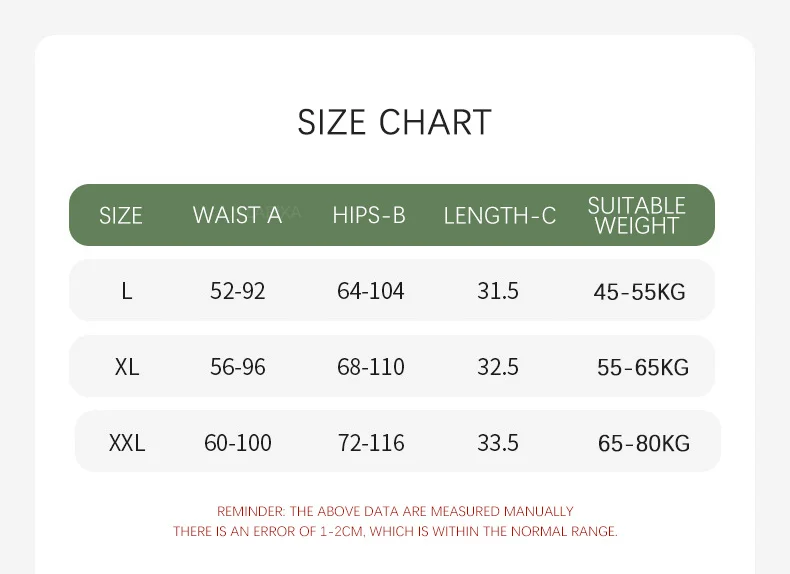The image size is (790, 574).
Task: Select the LENGTH-C column header
Action: [x=500, y=216]
